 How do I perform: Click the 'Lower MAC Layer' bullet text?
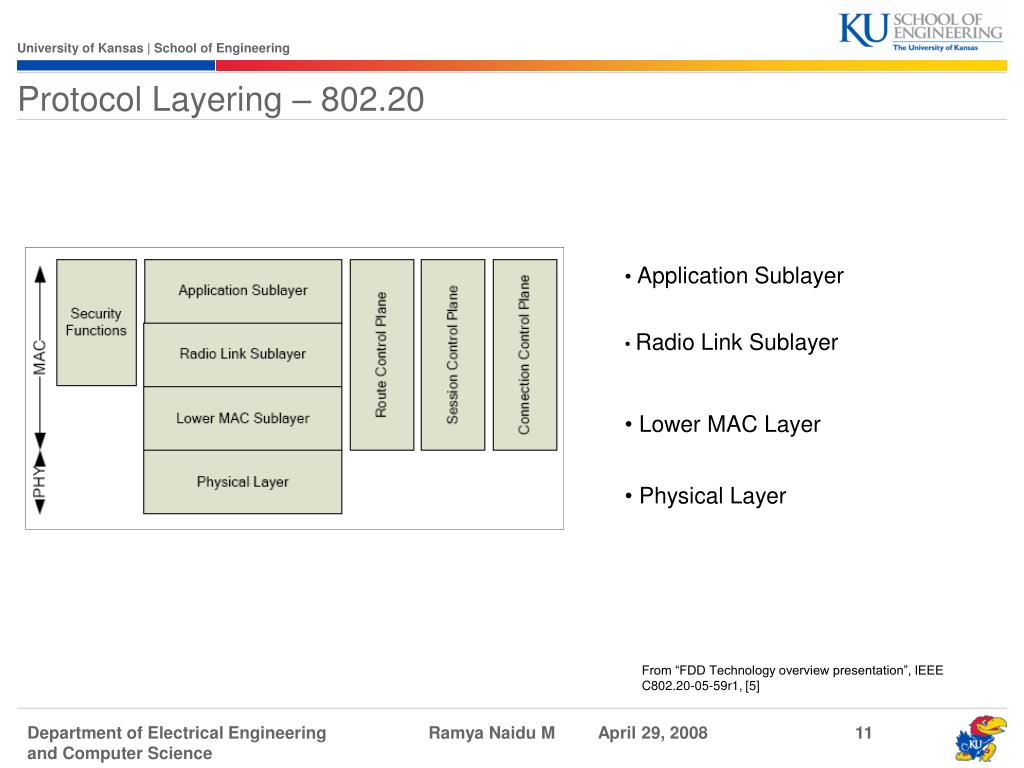click(729, 424)
